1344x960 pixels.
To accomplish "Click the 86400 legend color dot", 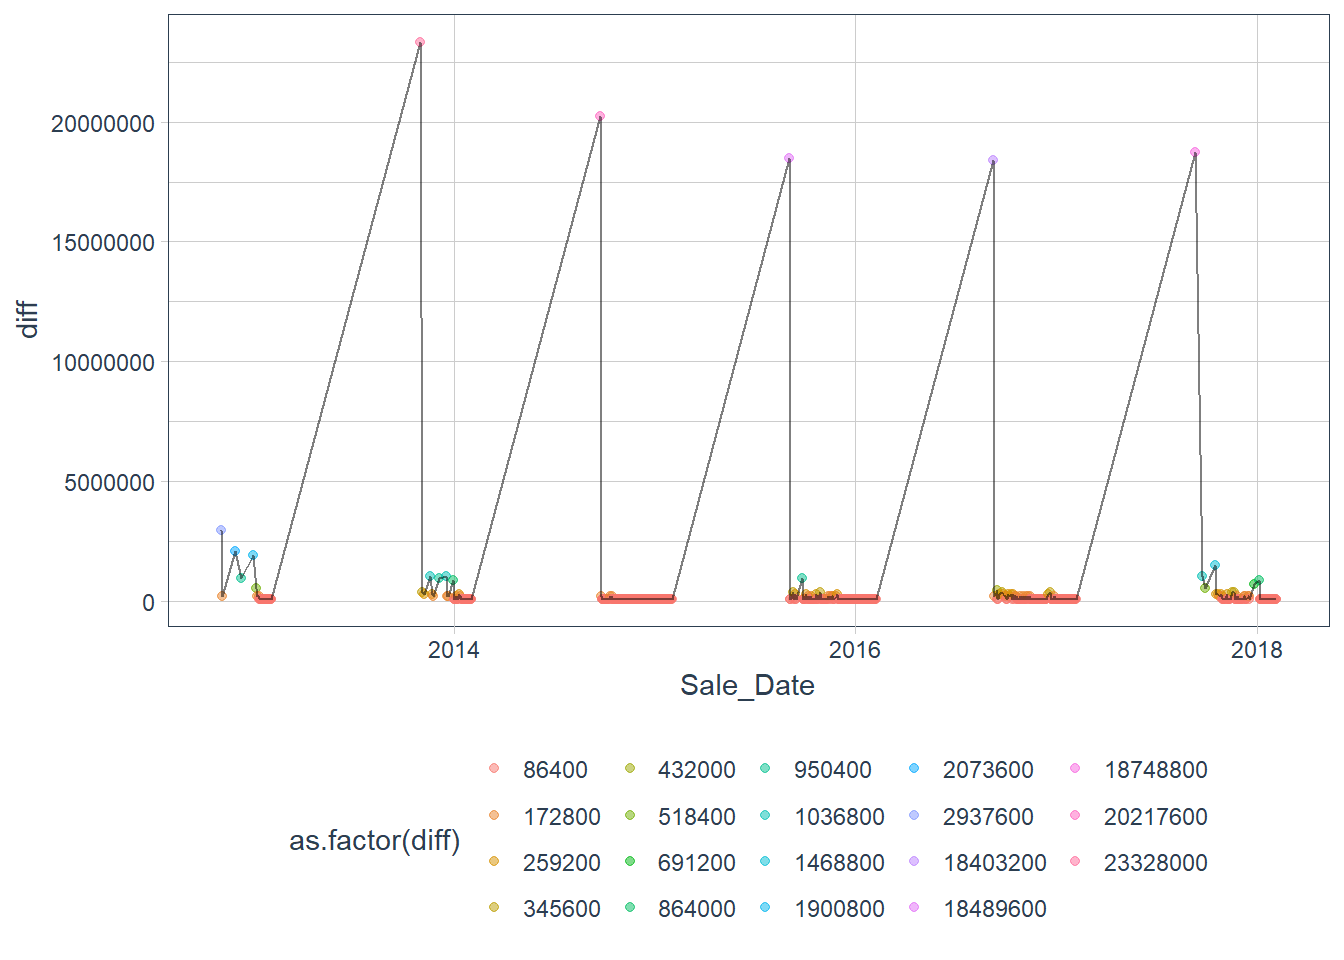I will tap(494, 769).
